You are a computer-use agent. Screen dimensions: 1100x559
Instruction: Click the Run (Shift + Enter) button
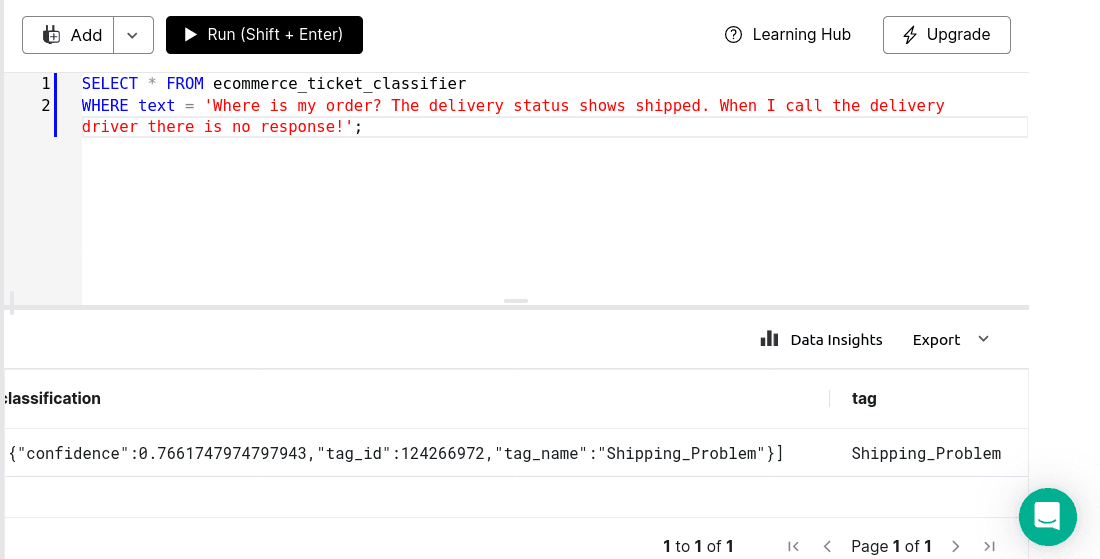click(x=264, y=35)
